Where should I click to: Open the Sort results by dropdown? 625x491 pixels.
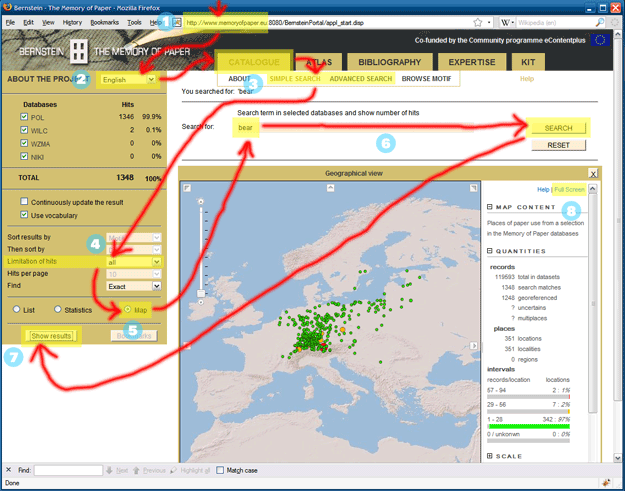[134, 238]
